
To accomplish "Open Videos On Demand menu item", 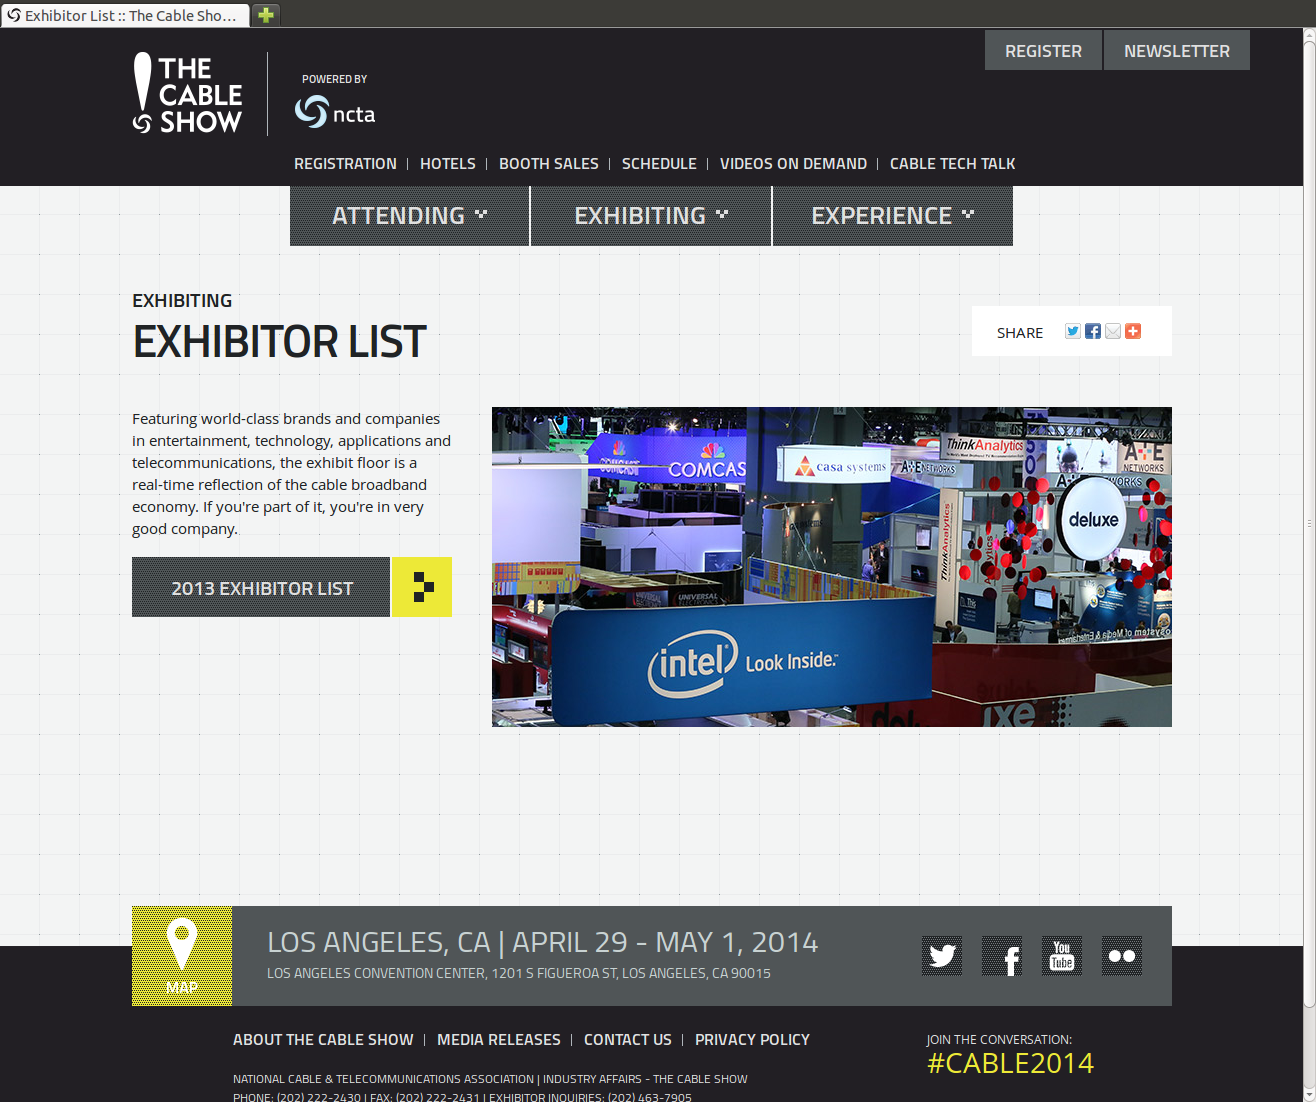I will tap(793, 164).
